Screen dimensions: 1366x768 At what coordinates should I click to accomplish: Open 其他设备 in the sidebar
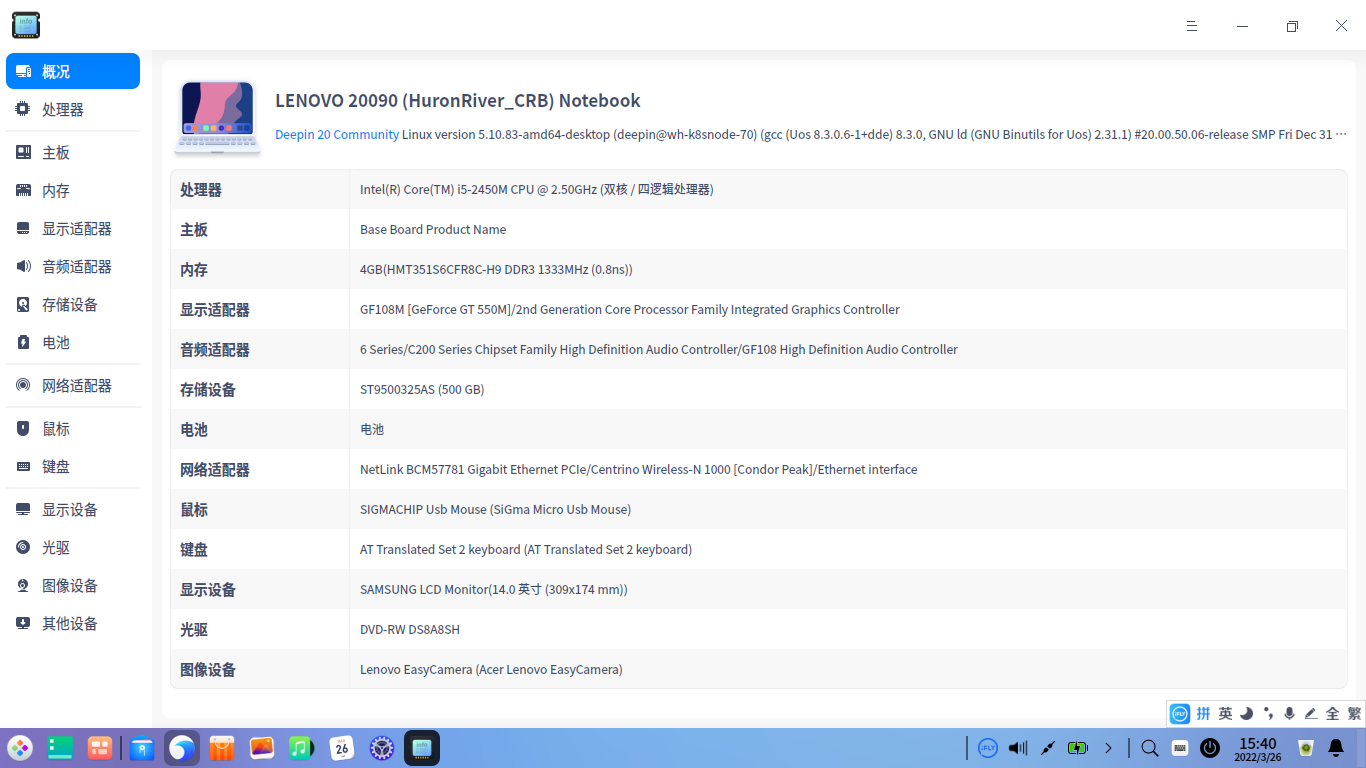(x=73, y=623)
